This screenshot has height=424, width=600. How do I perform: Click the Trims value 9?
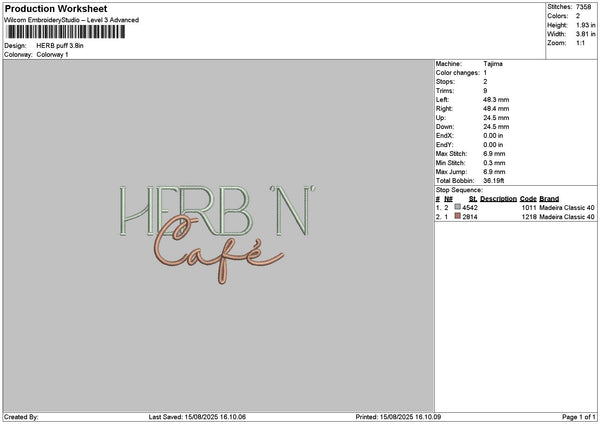pyautogui.click(x=485, y=91)
